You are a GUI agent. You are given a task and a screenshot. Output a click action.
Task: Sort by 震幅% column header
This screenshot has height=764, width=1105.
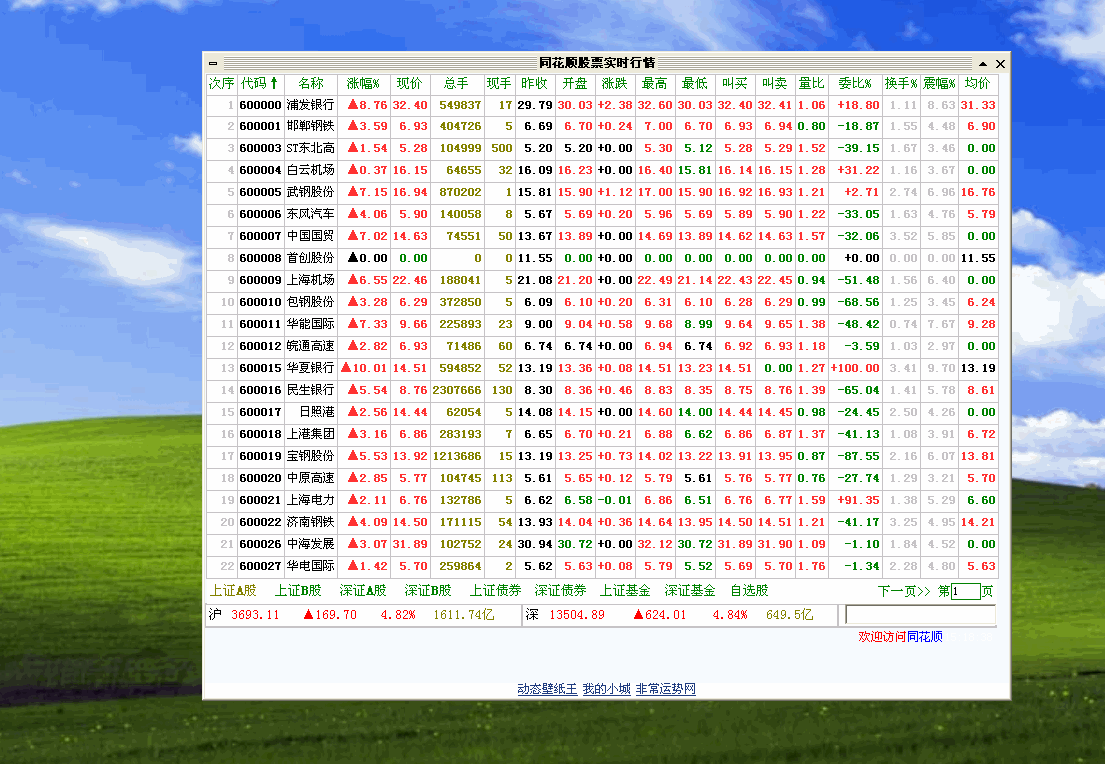(x=939, y=83)
